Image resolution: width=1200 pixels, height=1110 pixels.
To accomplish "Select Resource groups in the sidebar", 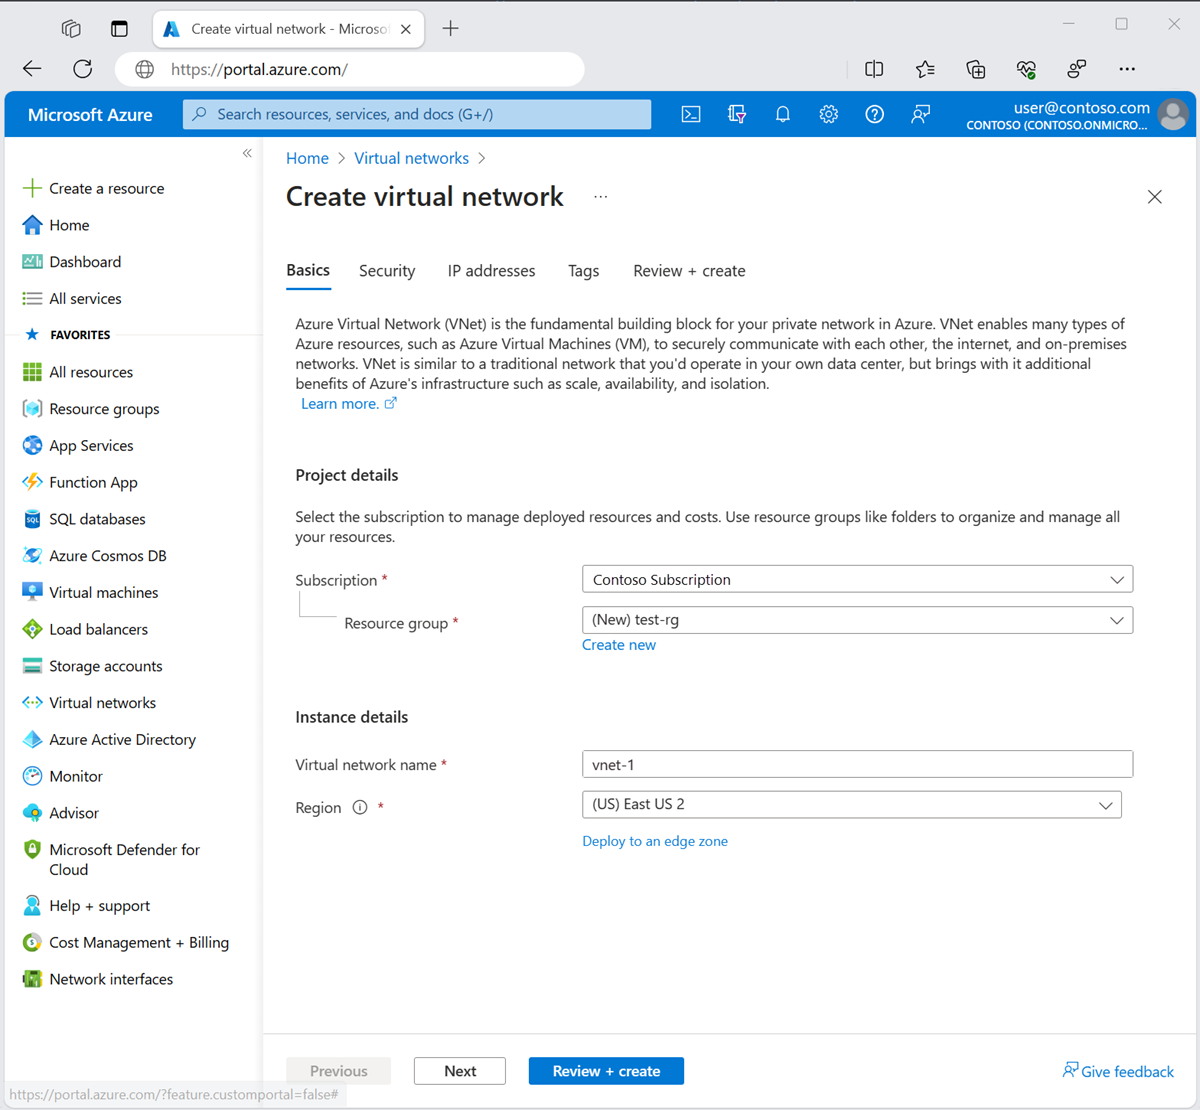I will (x=103, y=408).
